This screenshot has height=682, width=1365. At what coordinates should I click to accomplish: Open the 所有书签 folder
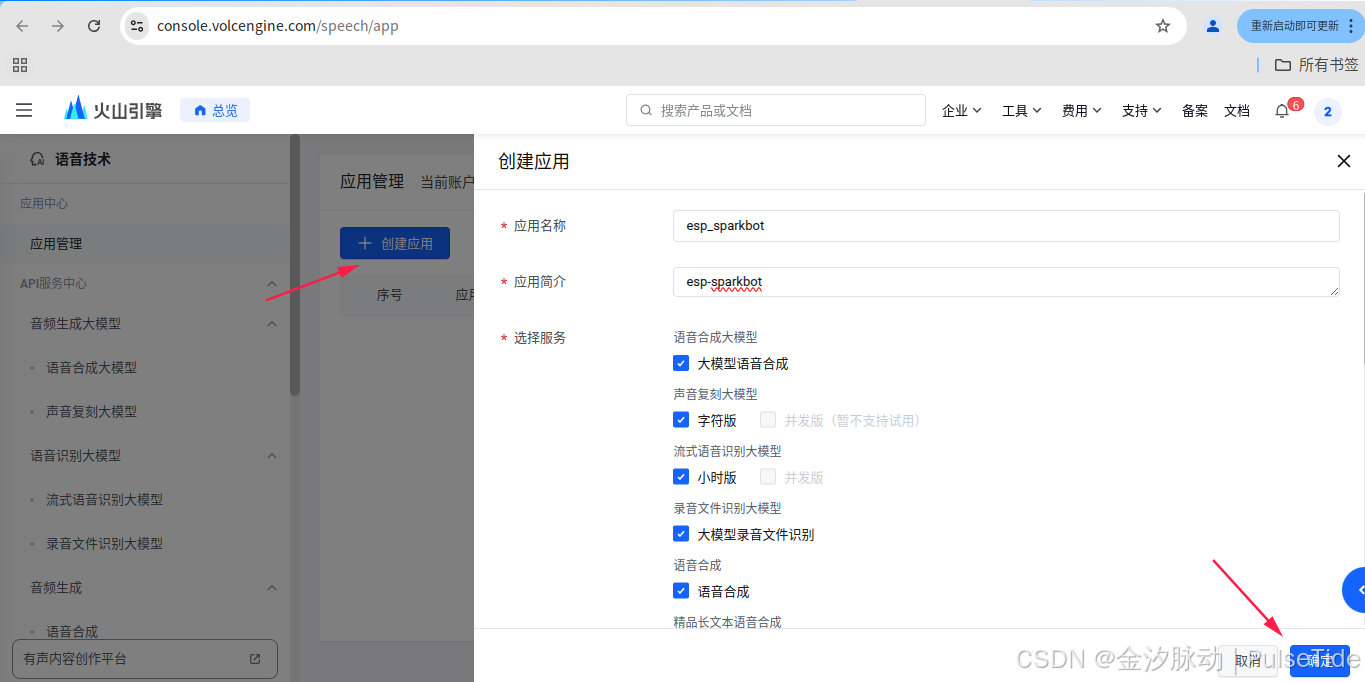(1317, 65)
